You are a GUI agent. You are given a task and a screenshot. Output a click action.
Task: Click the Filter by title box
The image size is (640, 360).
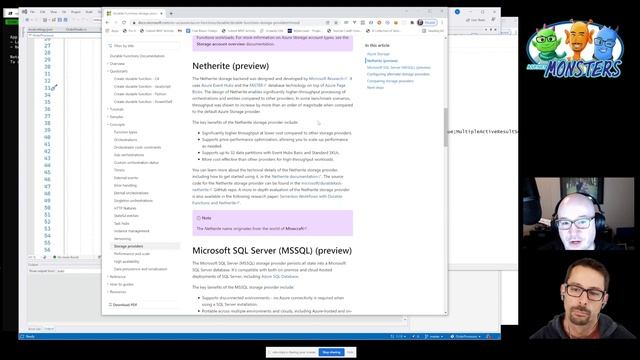143,46
